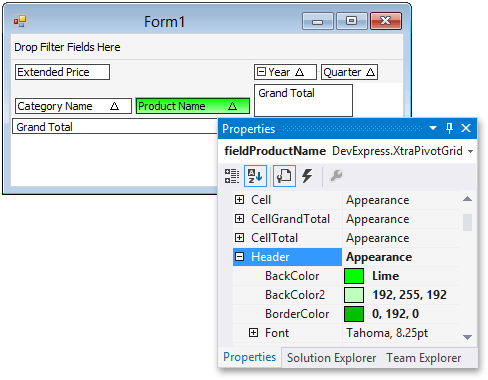Click the Properties grid scroll down arrow
This screenshot has width=488, height=380.
click(x=467, y=337)
